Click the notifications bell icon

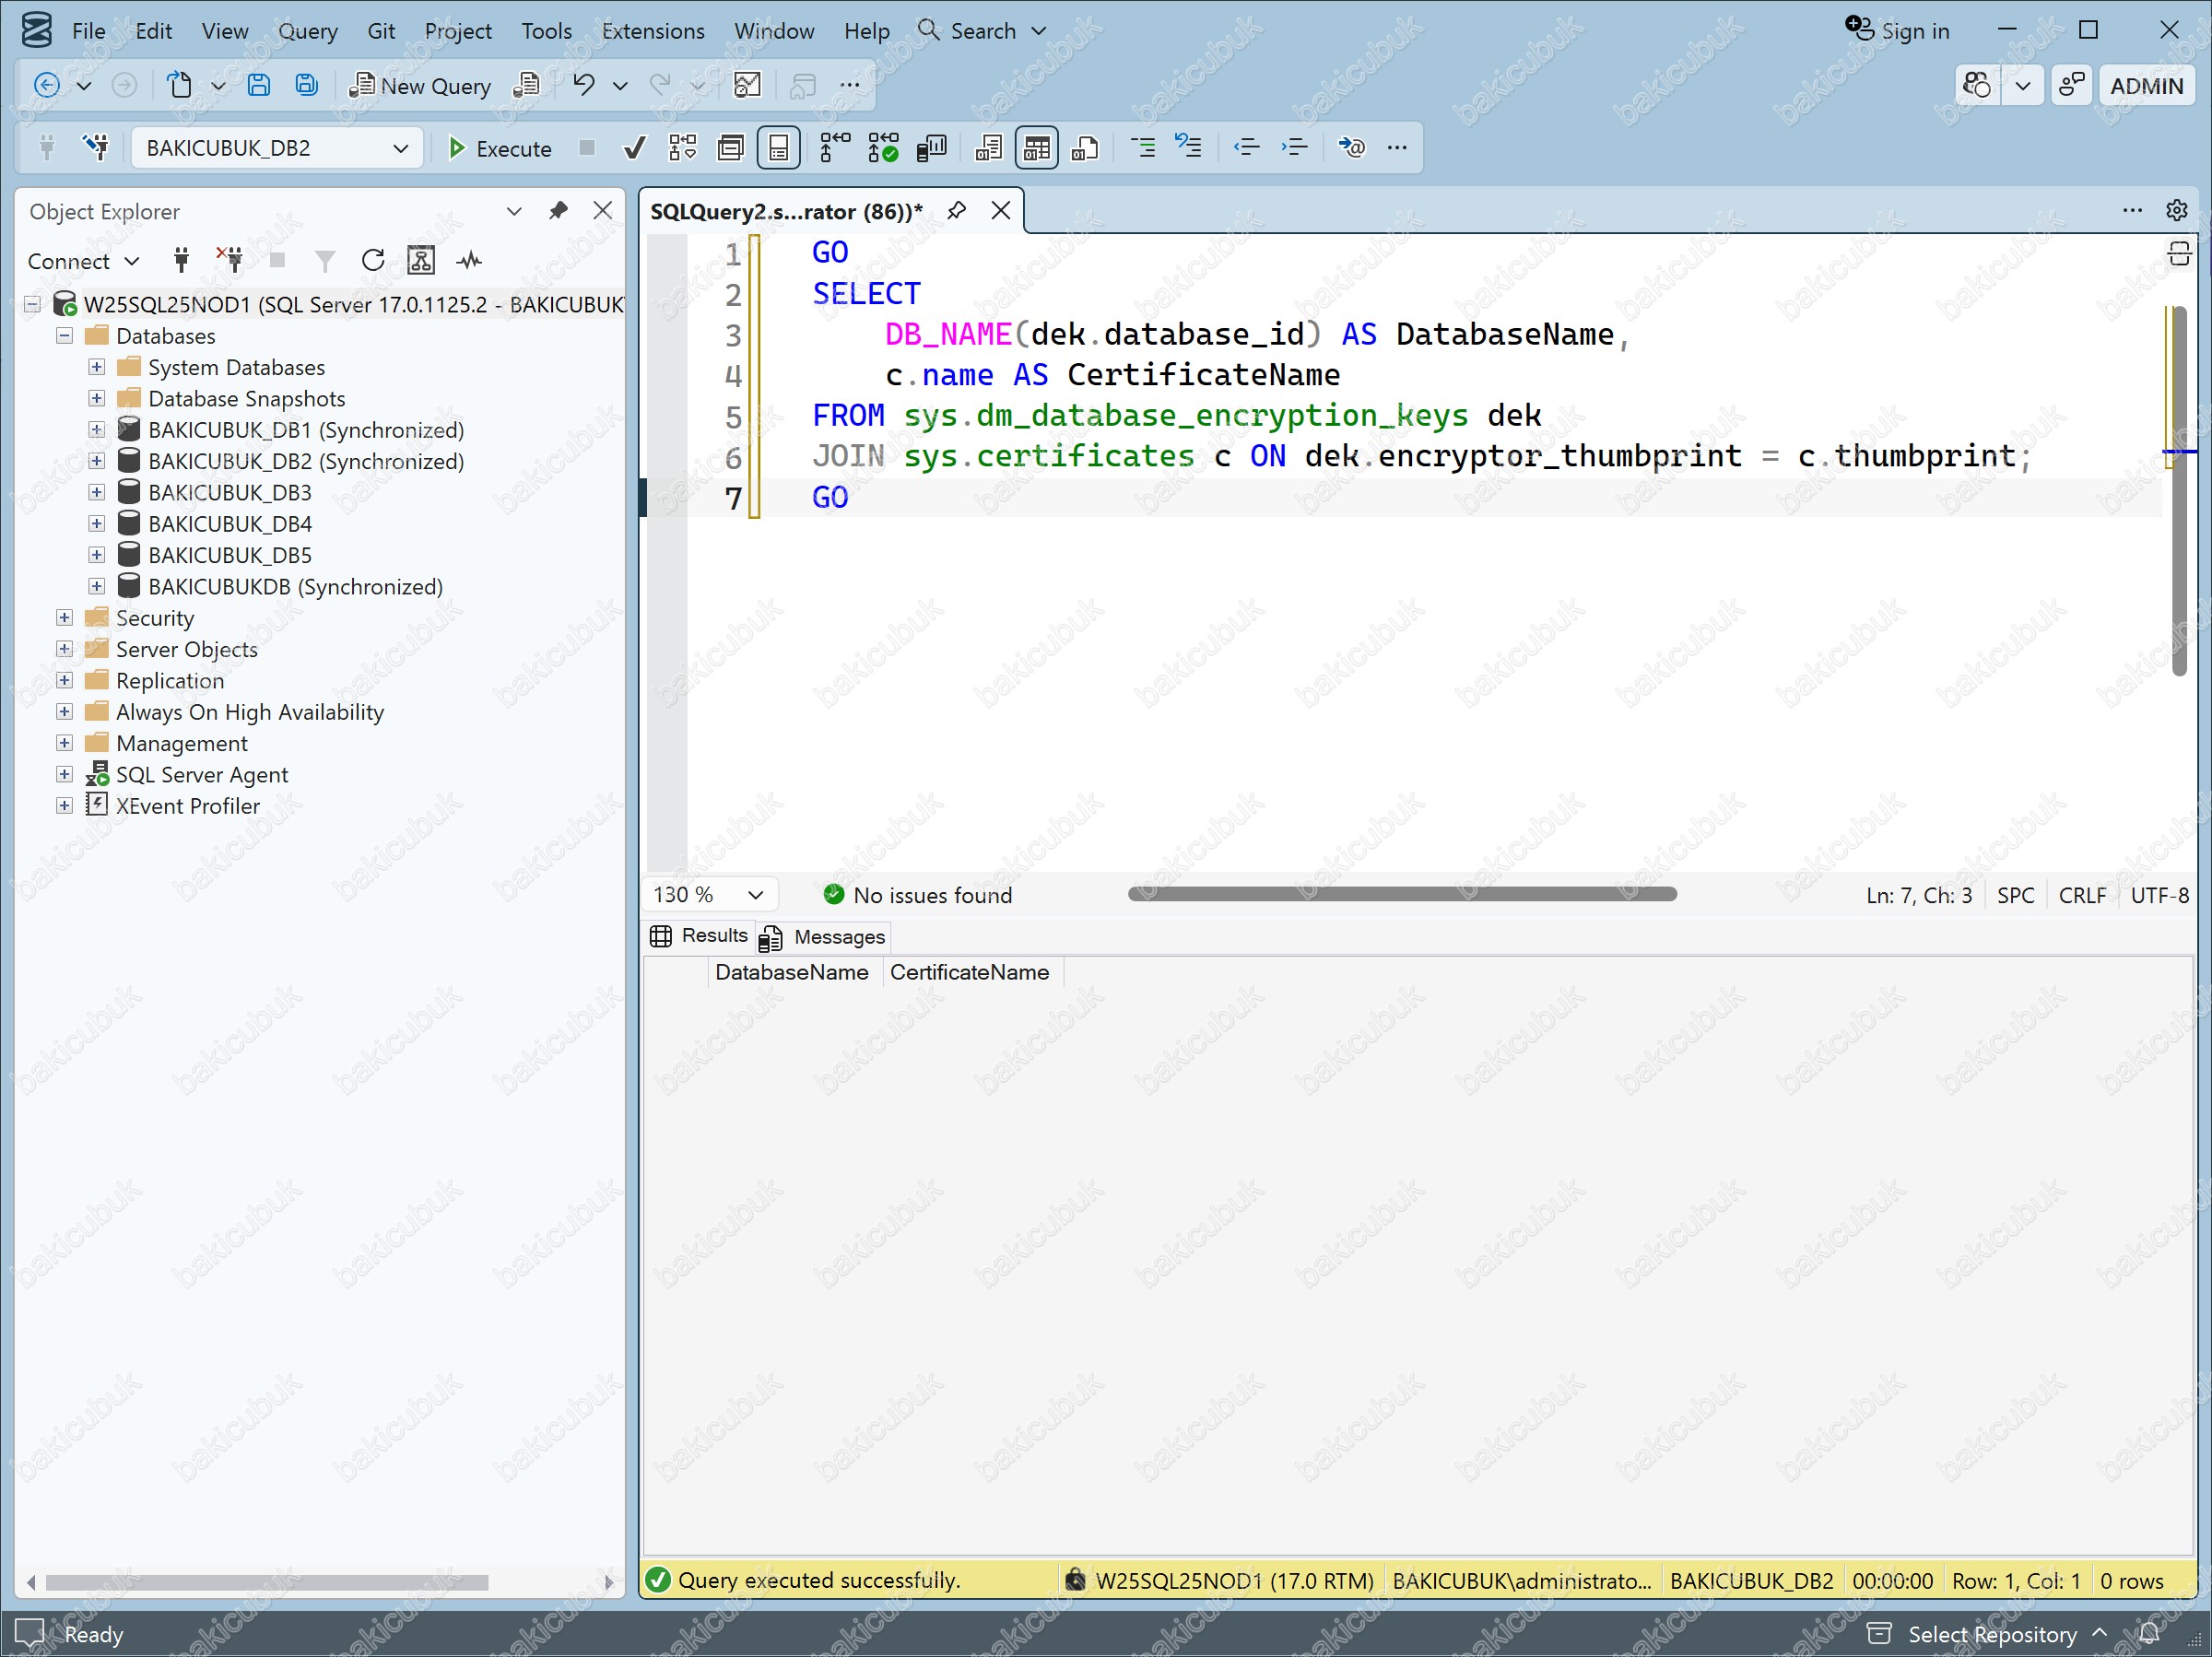[2148, 1634]
